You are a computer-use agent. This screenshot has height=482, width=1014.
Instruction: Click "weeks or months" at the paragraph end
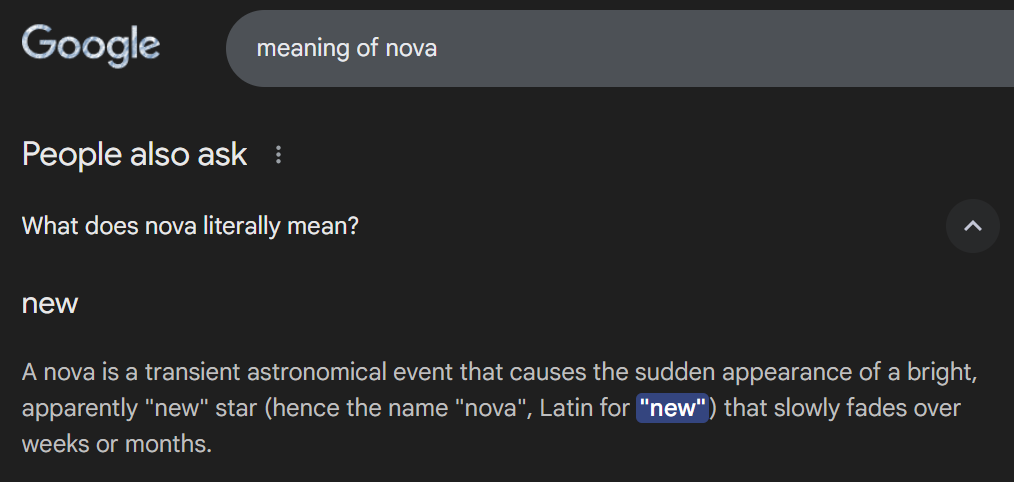pyautogui.click(x=116, y=444)
